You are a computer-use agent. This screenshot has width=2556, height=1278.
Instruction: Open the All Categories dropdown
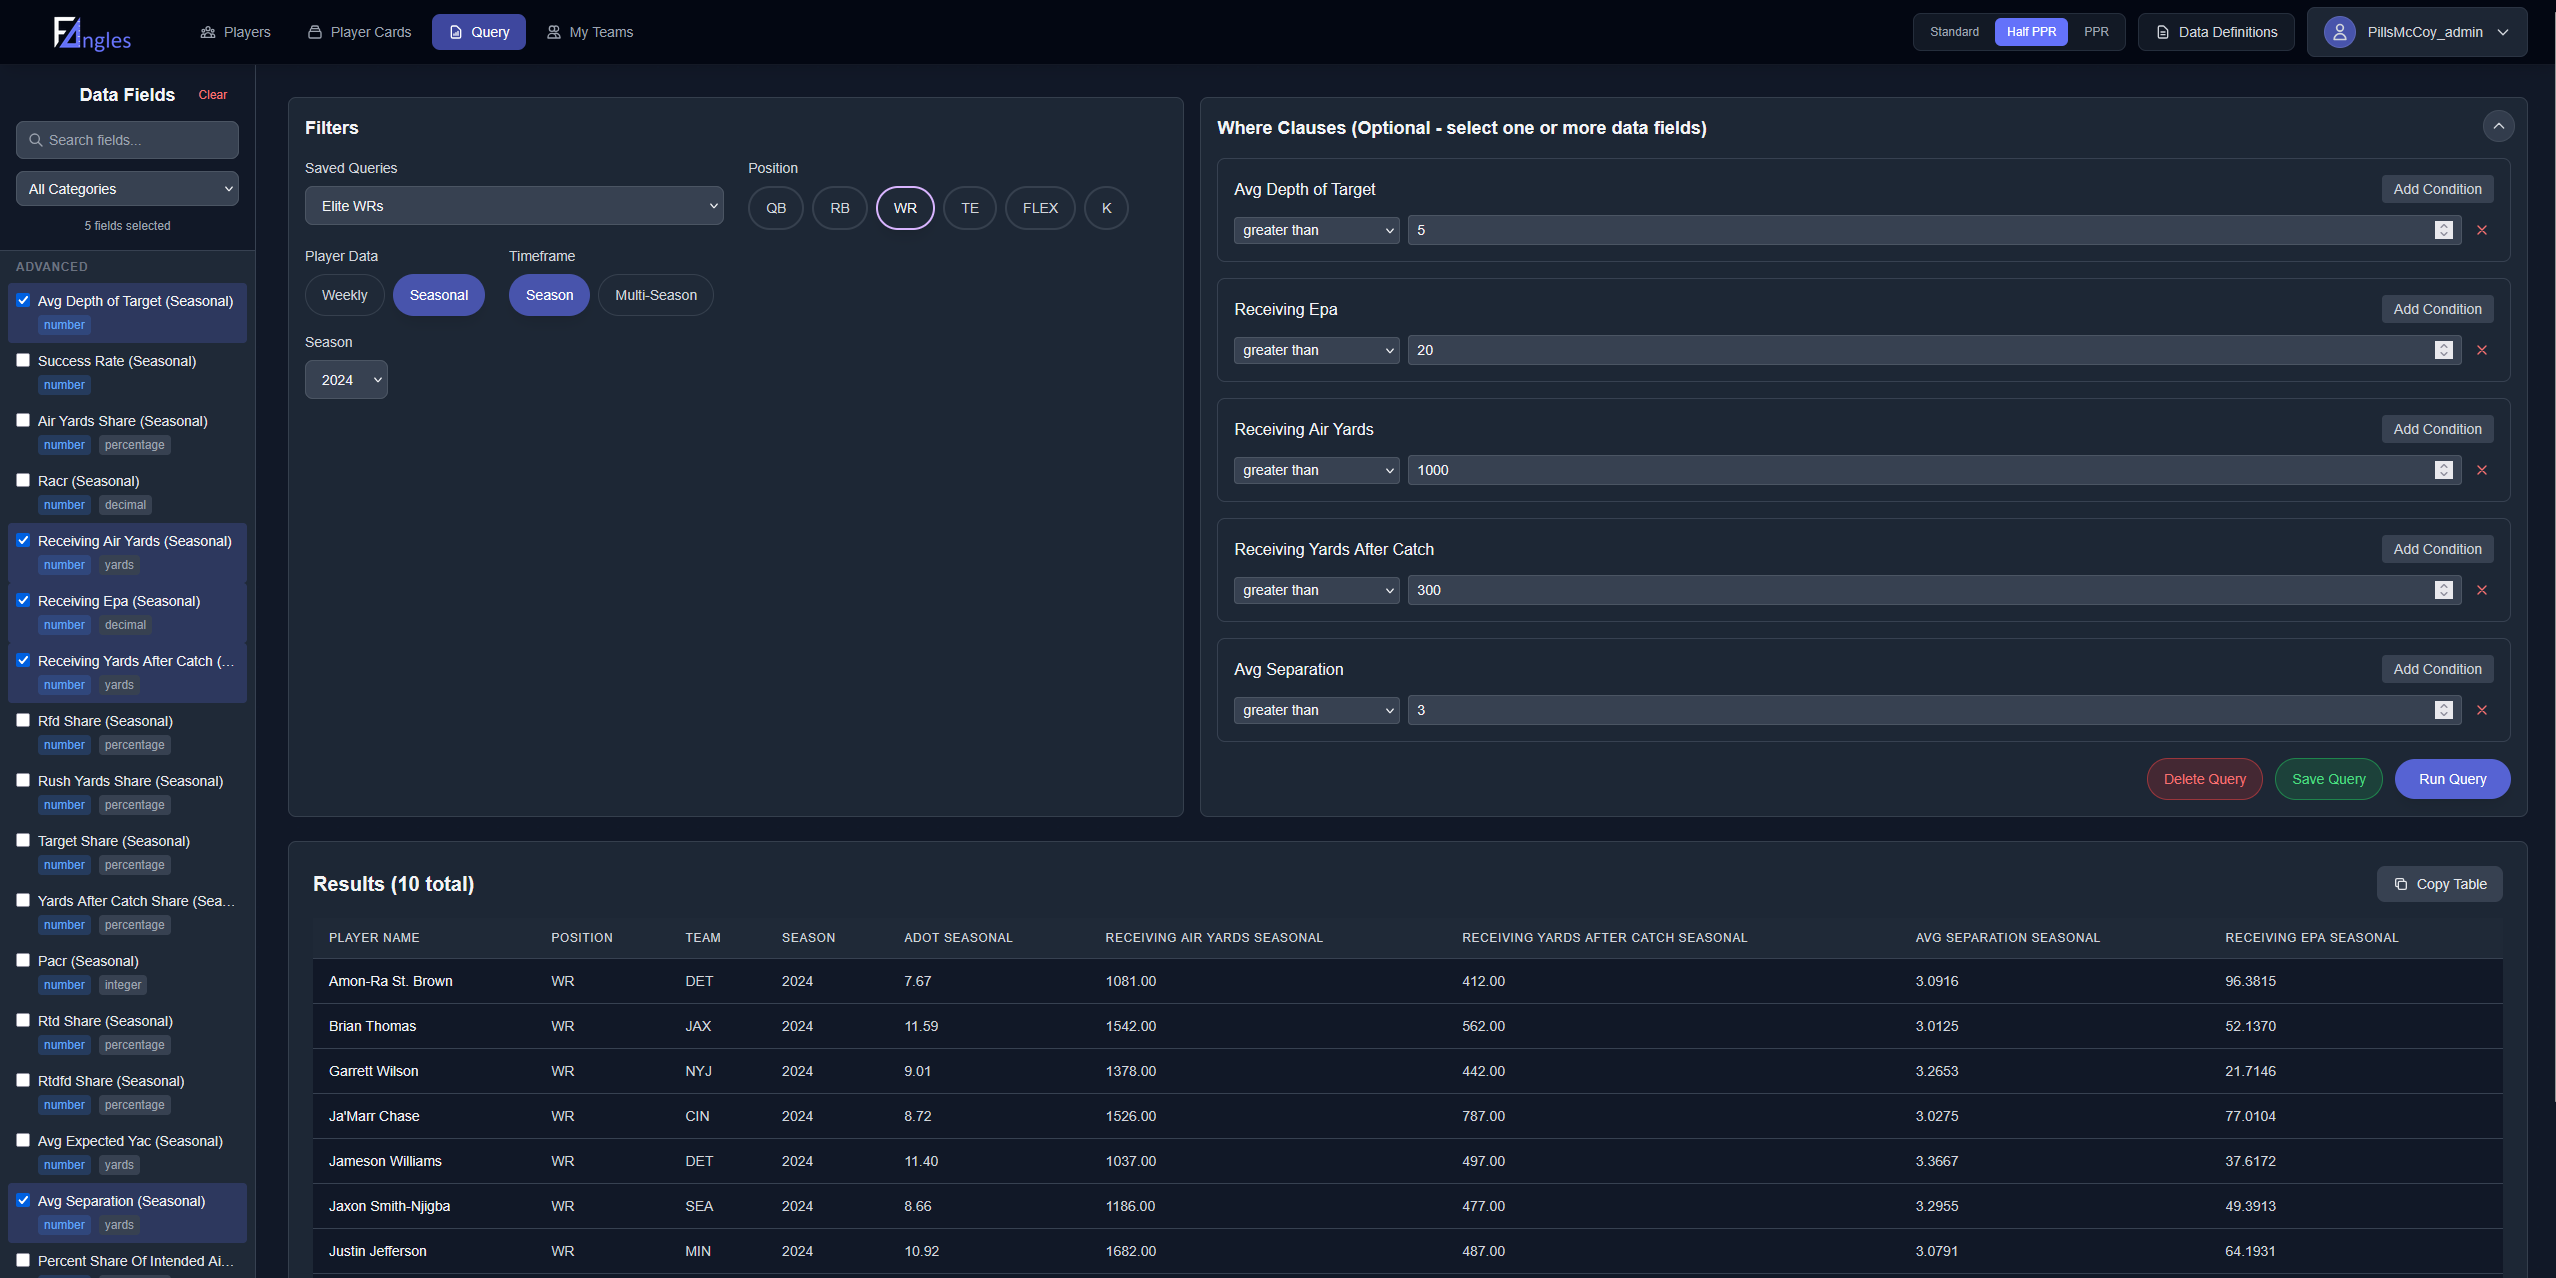(127, 189)
